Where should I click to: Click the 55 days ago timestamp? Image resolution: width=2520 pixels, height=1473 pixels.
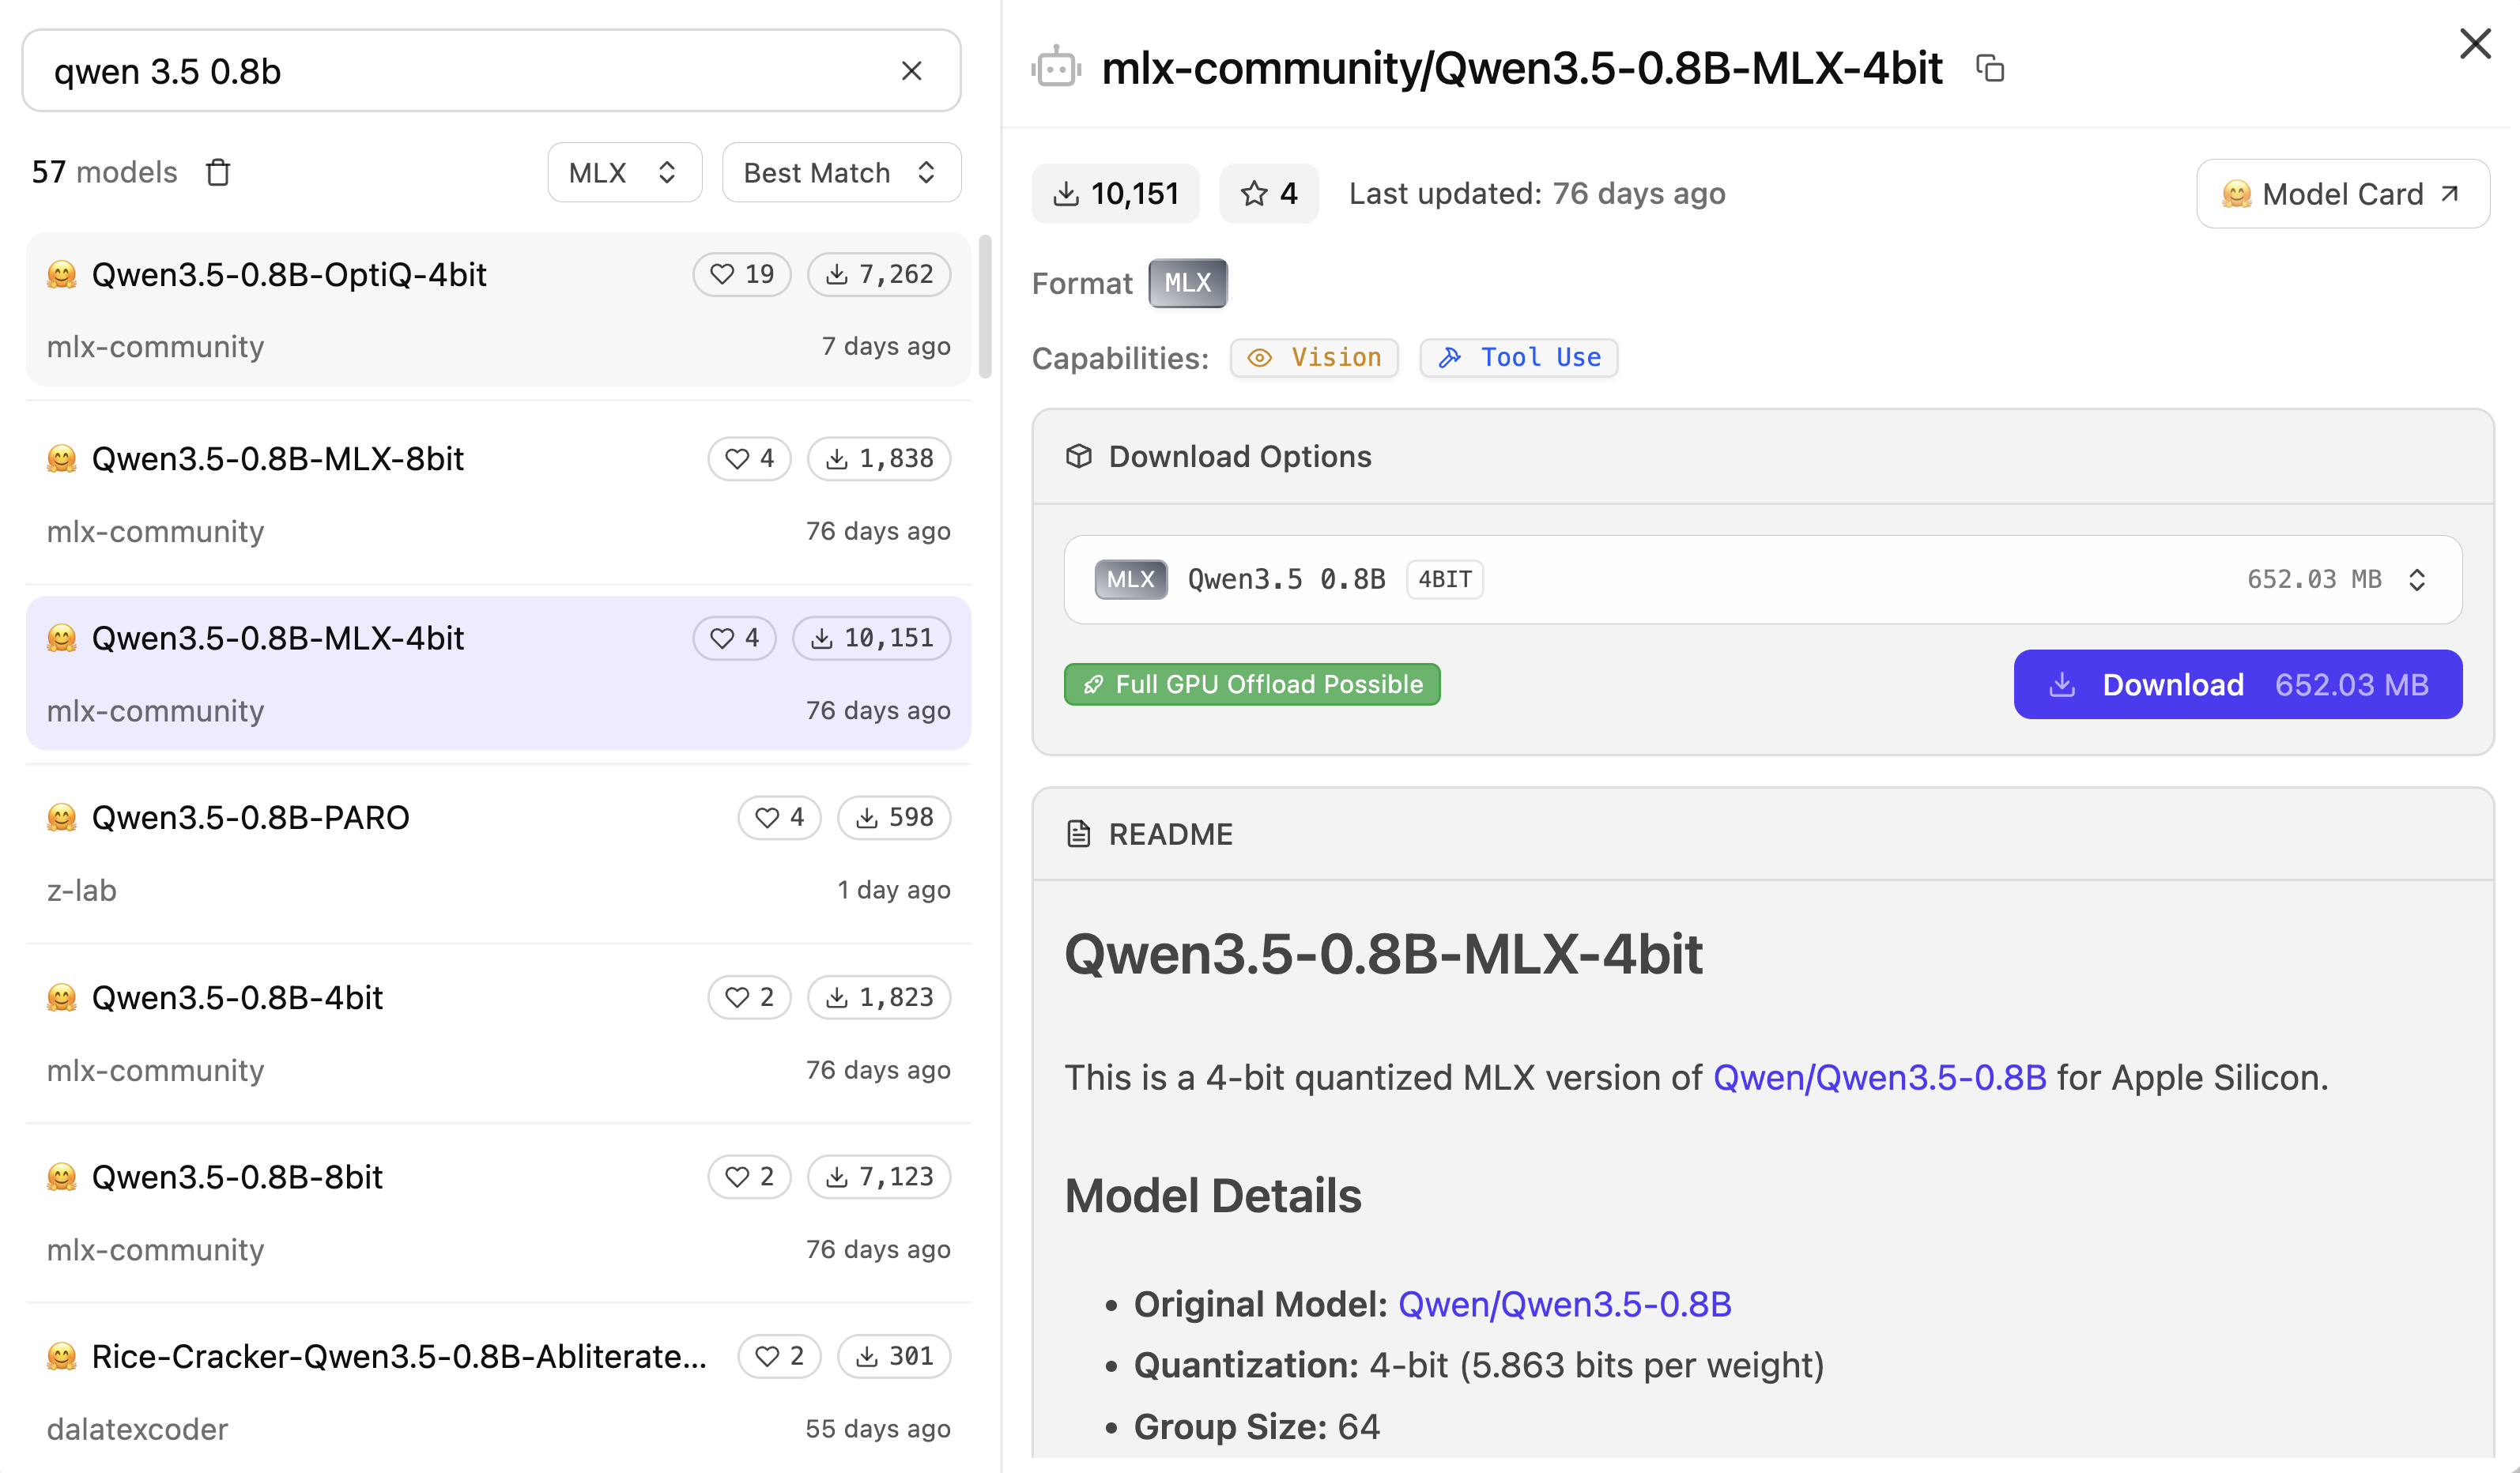[x=878, y=1430]
